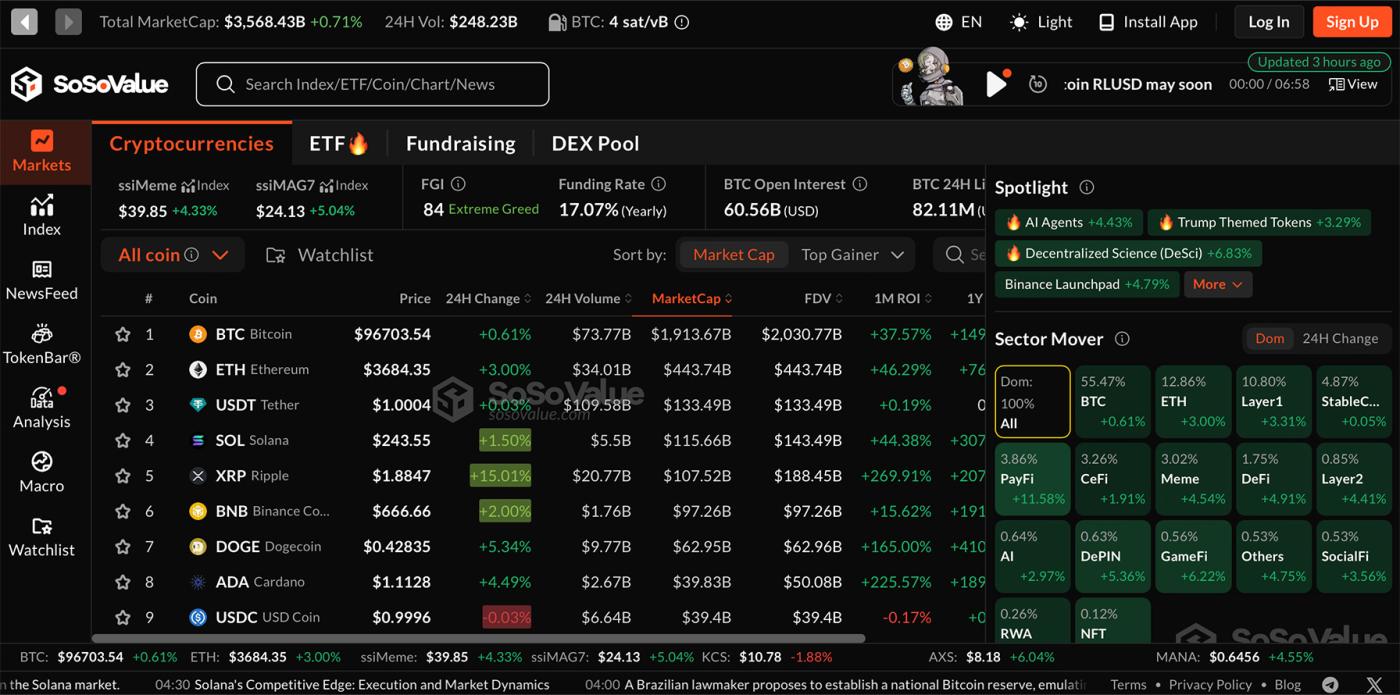This screenshot has height=695, width=1400.
Task: Open the X (Twitter) footer icon
Action: (x=1374, y=685)
